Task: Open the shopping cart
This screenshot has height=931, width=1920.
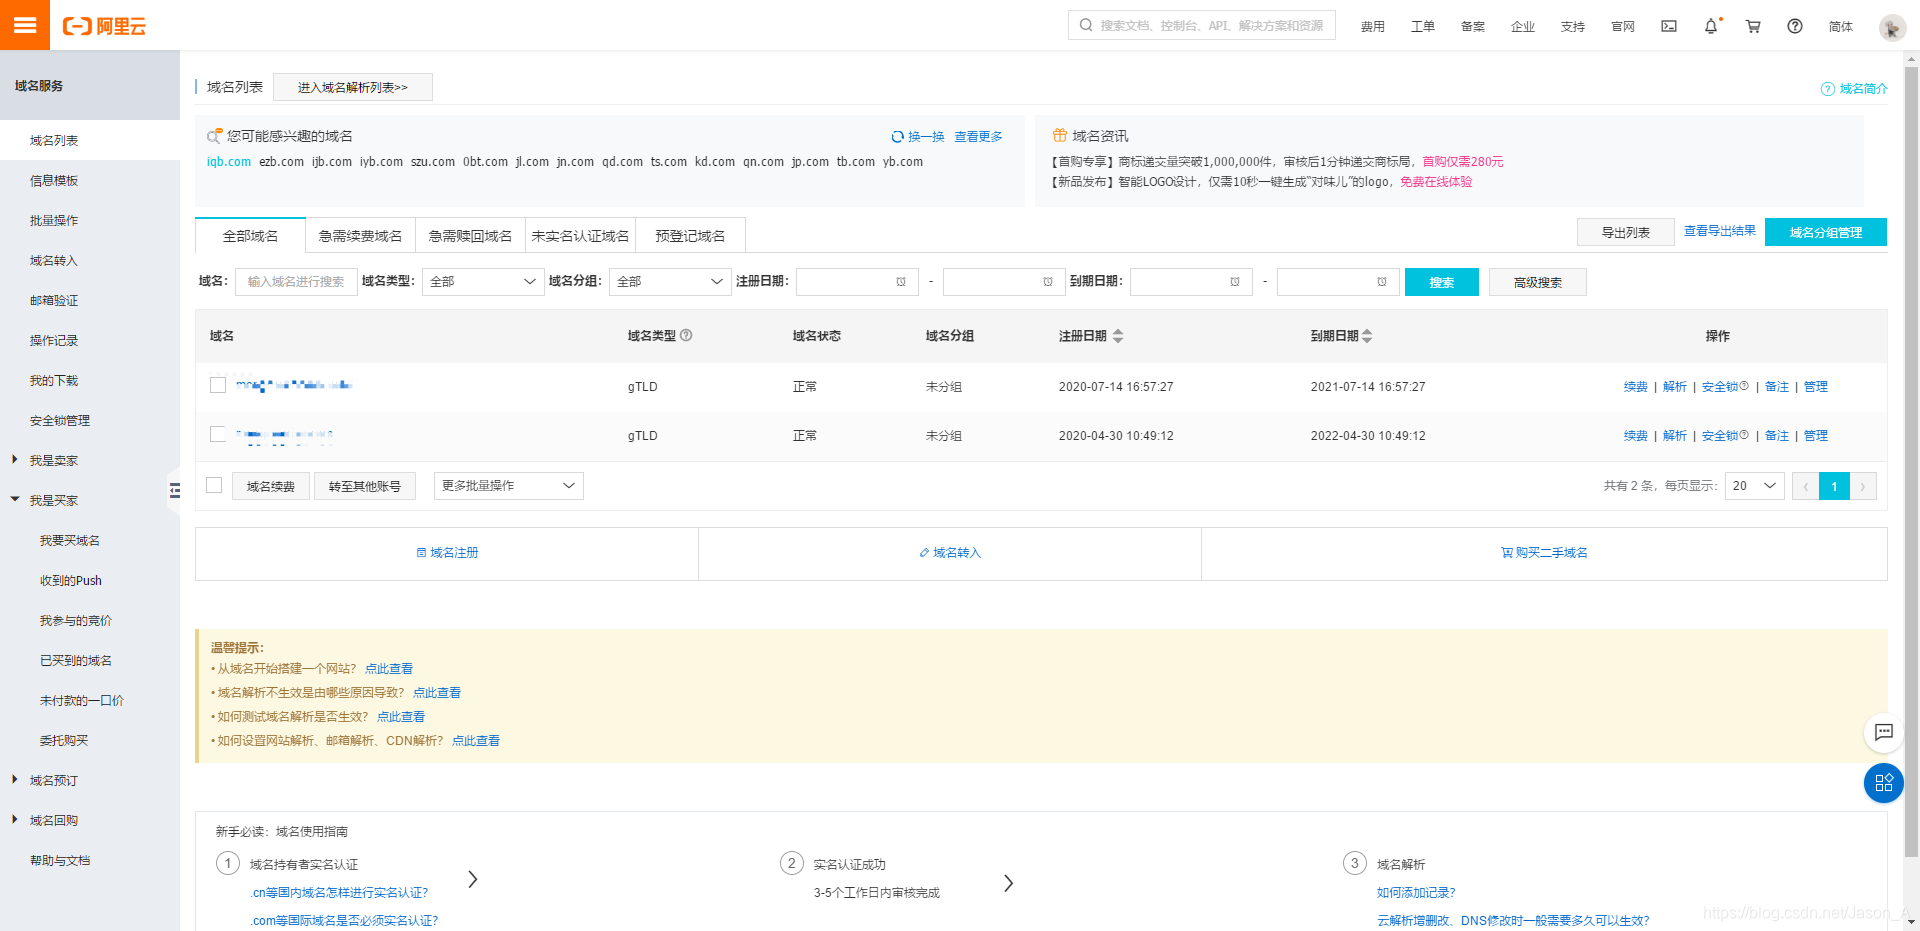Action: (x=1753, y=26)
